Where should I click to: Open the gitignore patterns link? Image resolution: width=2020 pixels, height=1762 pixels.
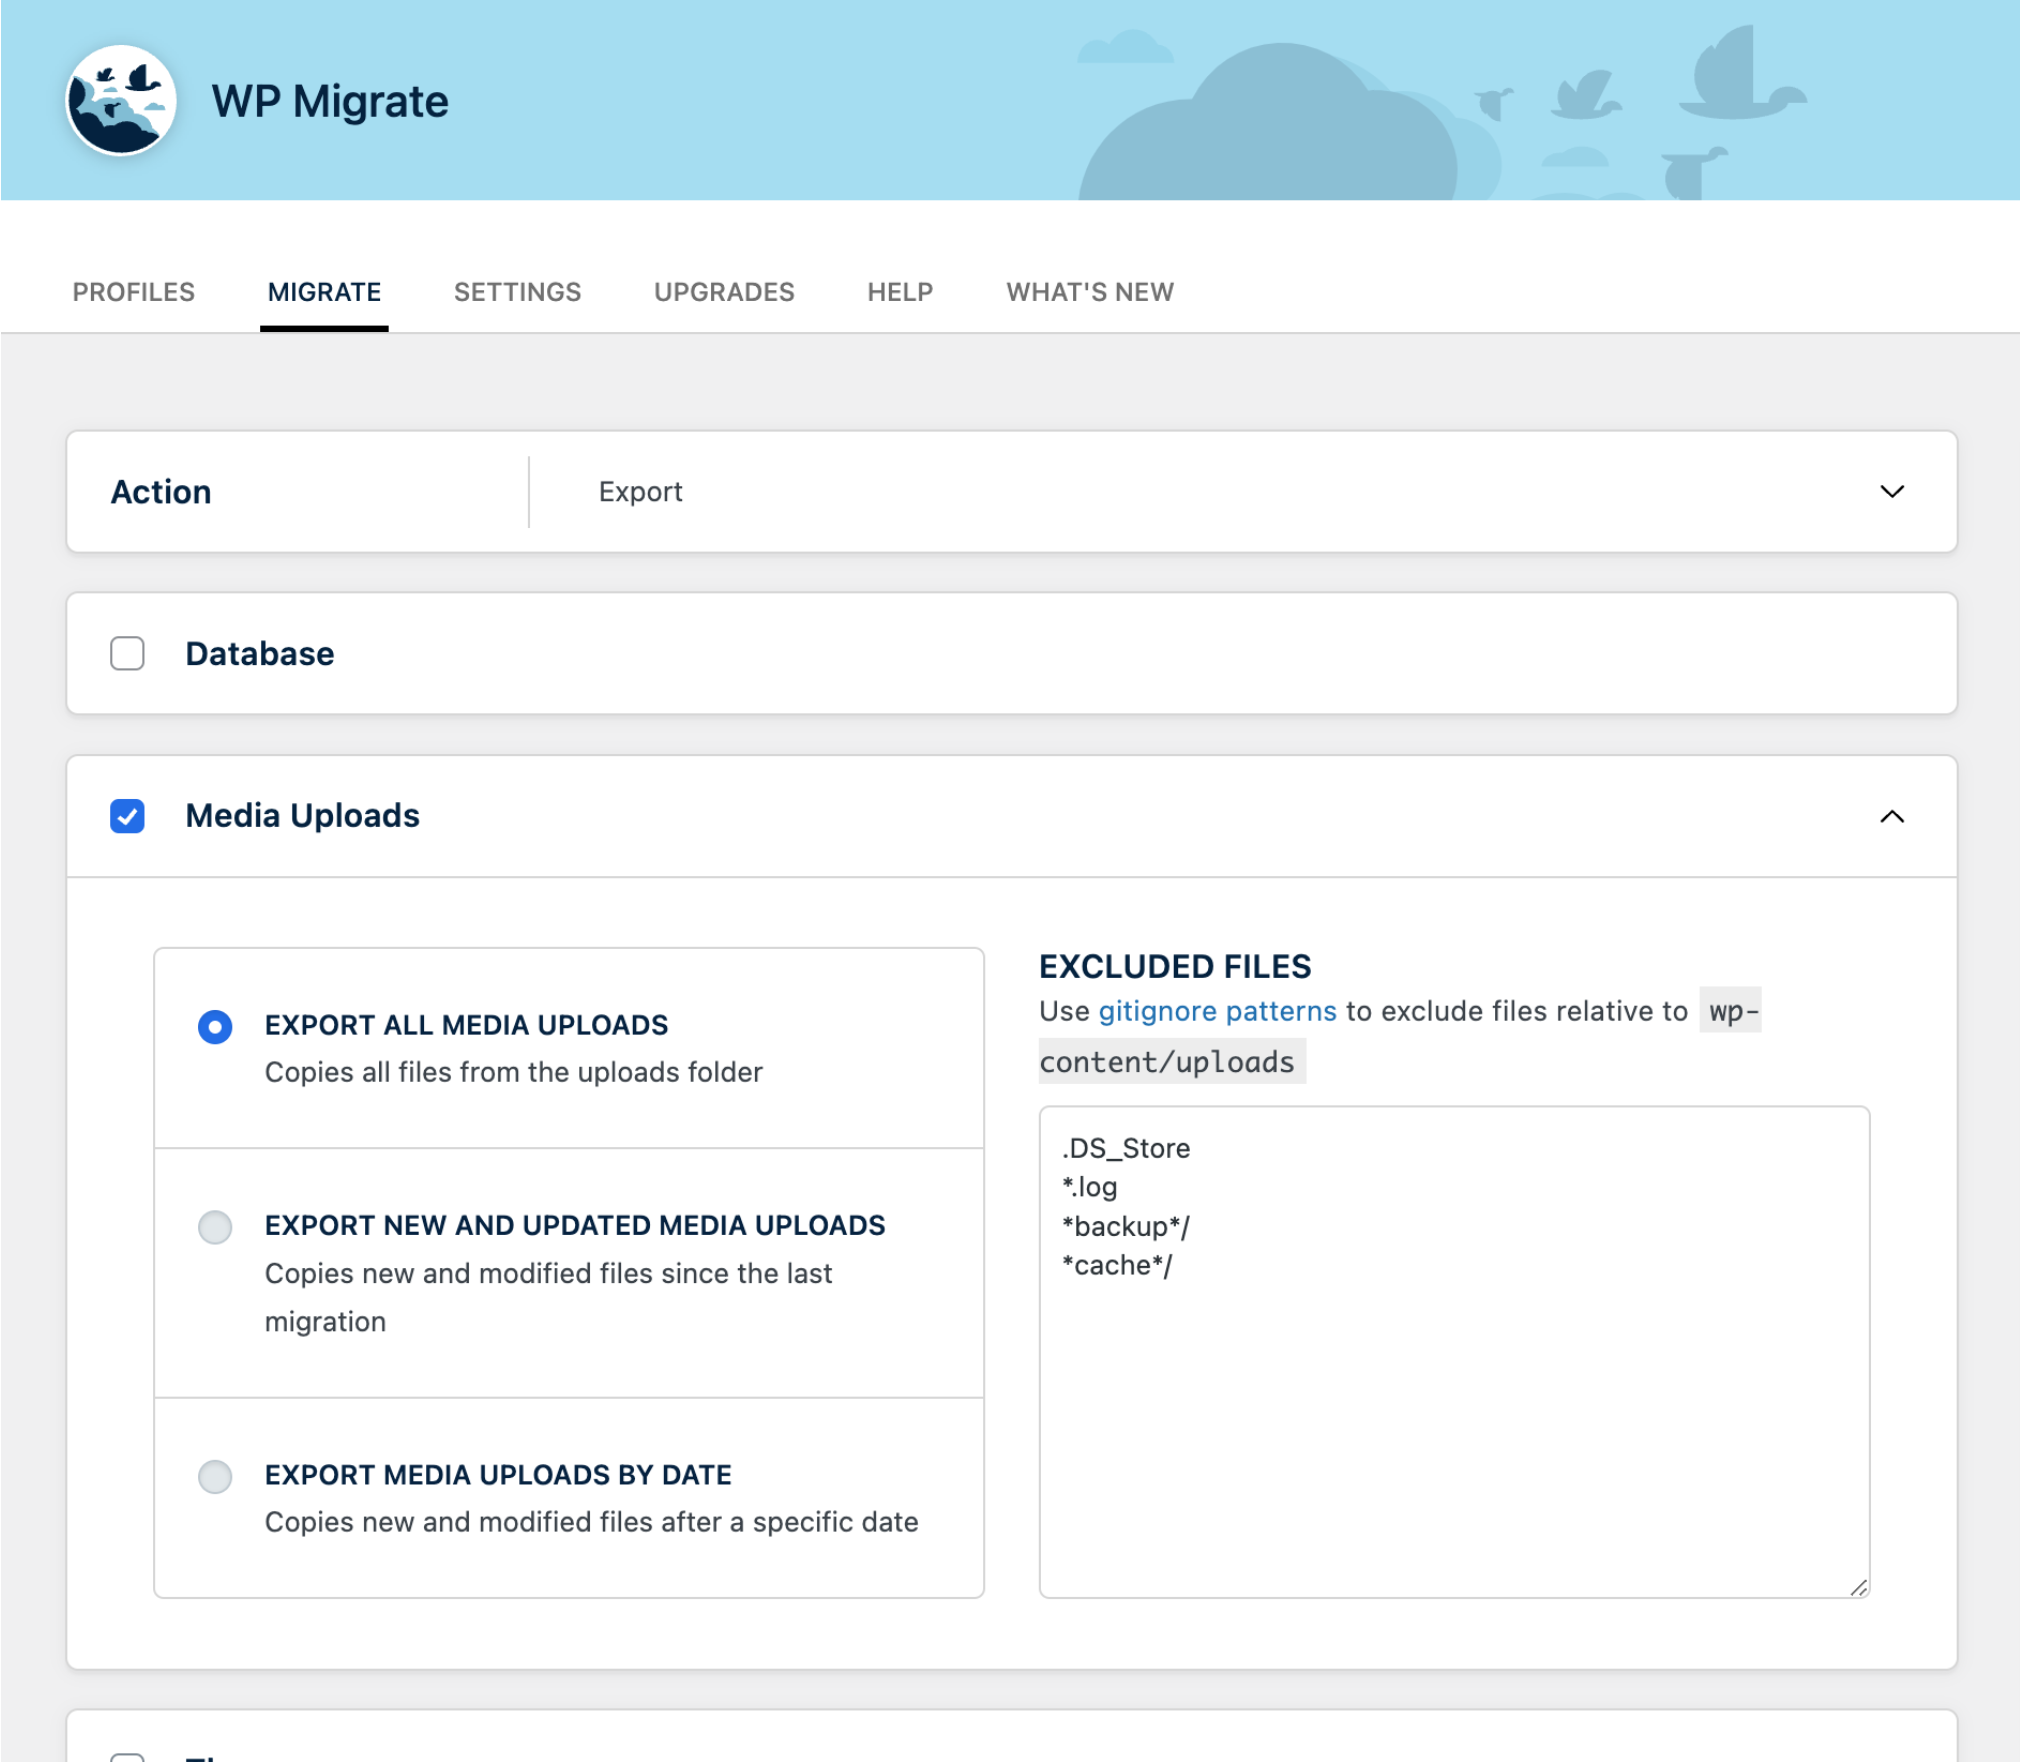tap(1216, 1012)
